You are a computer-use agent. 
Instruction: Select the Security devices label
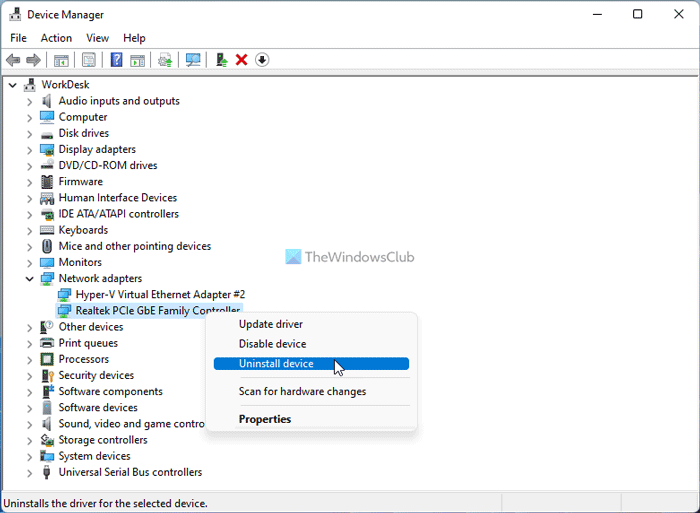tap(96, 375)
